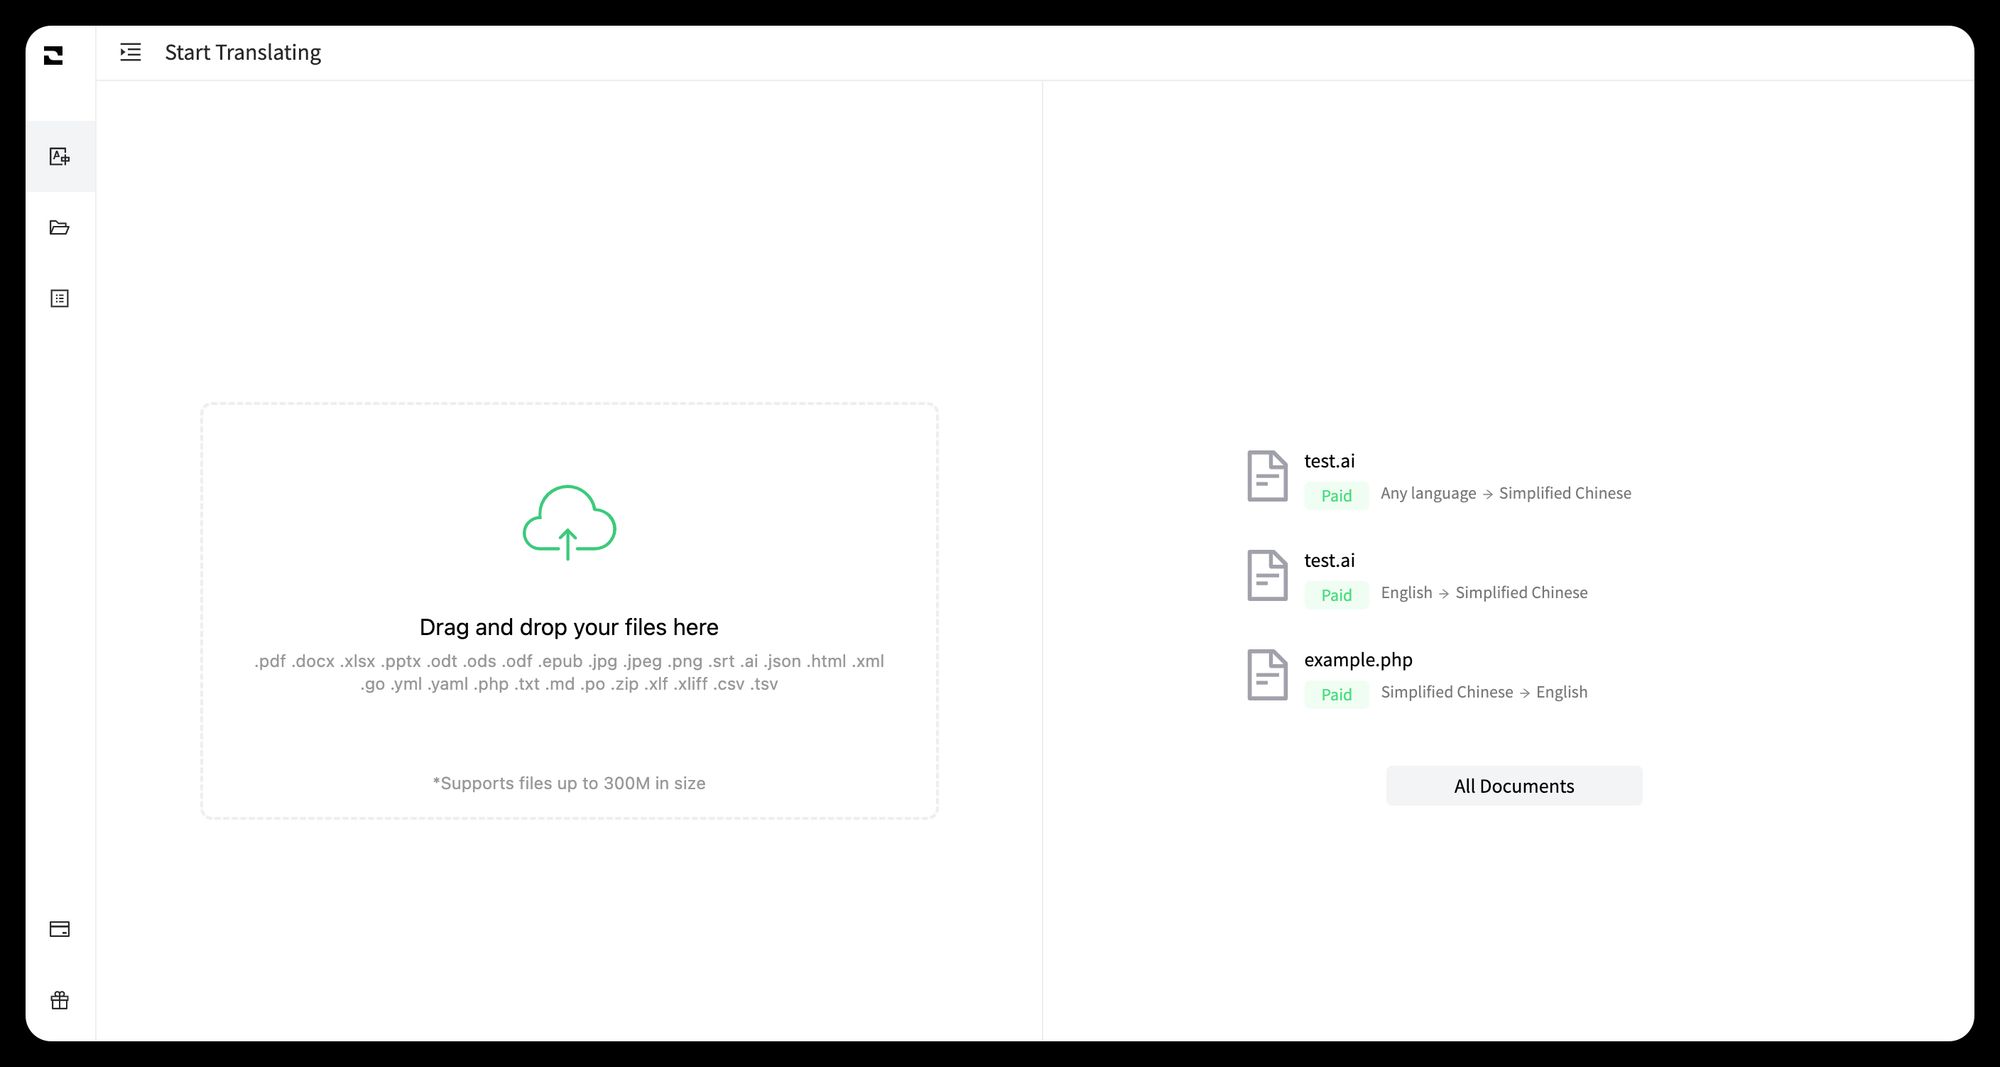Open the translate document sidebar icon
Image resolution: width=2000 pixels, height=1067 pixels.
click(x=60, y=157)
